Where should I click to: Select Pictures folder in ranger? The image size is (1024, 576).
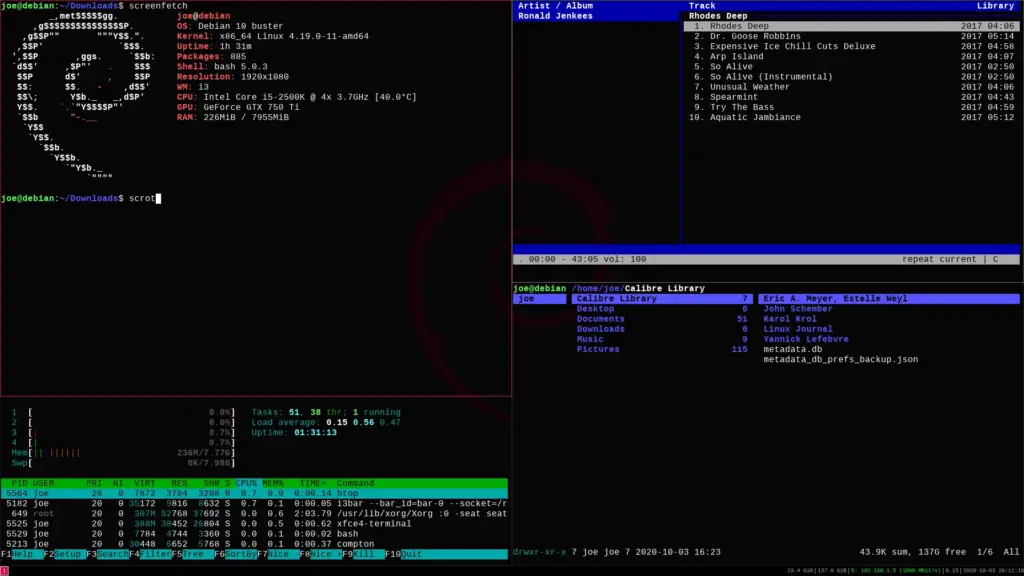(x=662, y=349)
